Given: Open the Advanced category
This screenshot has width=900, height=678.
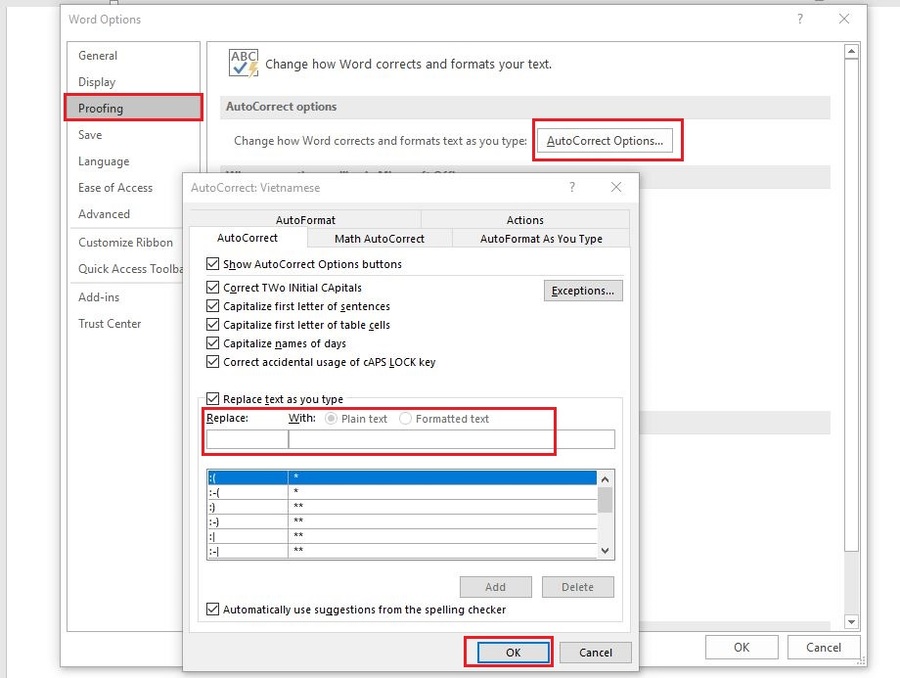Looking at the screenshot, I should [x=126, y=214].
